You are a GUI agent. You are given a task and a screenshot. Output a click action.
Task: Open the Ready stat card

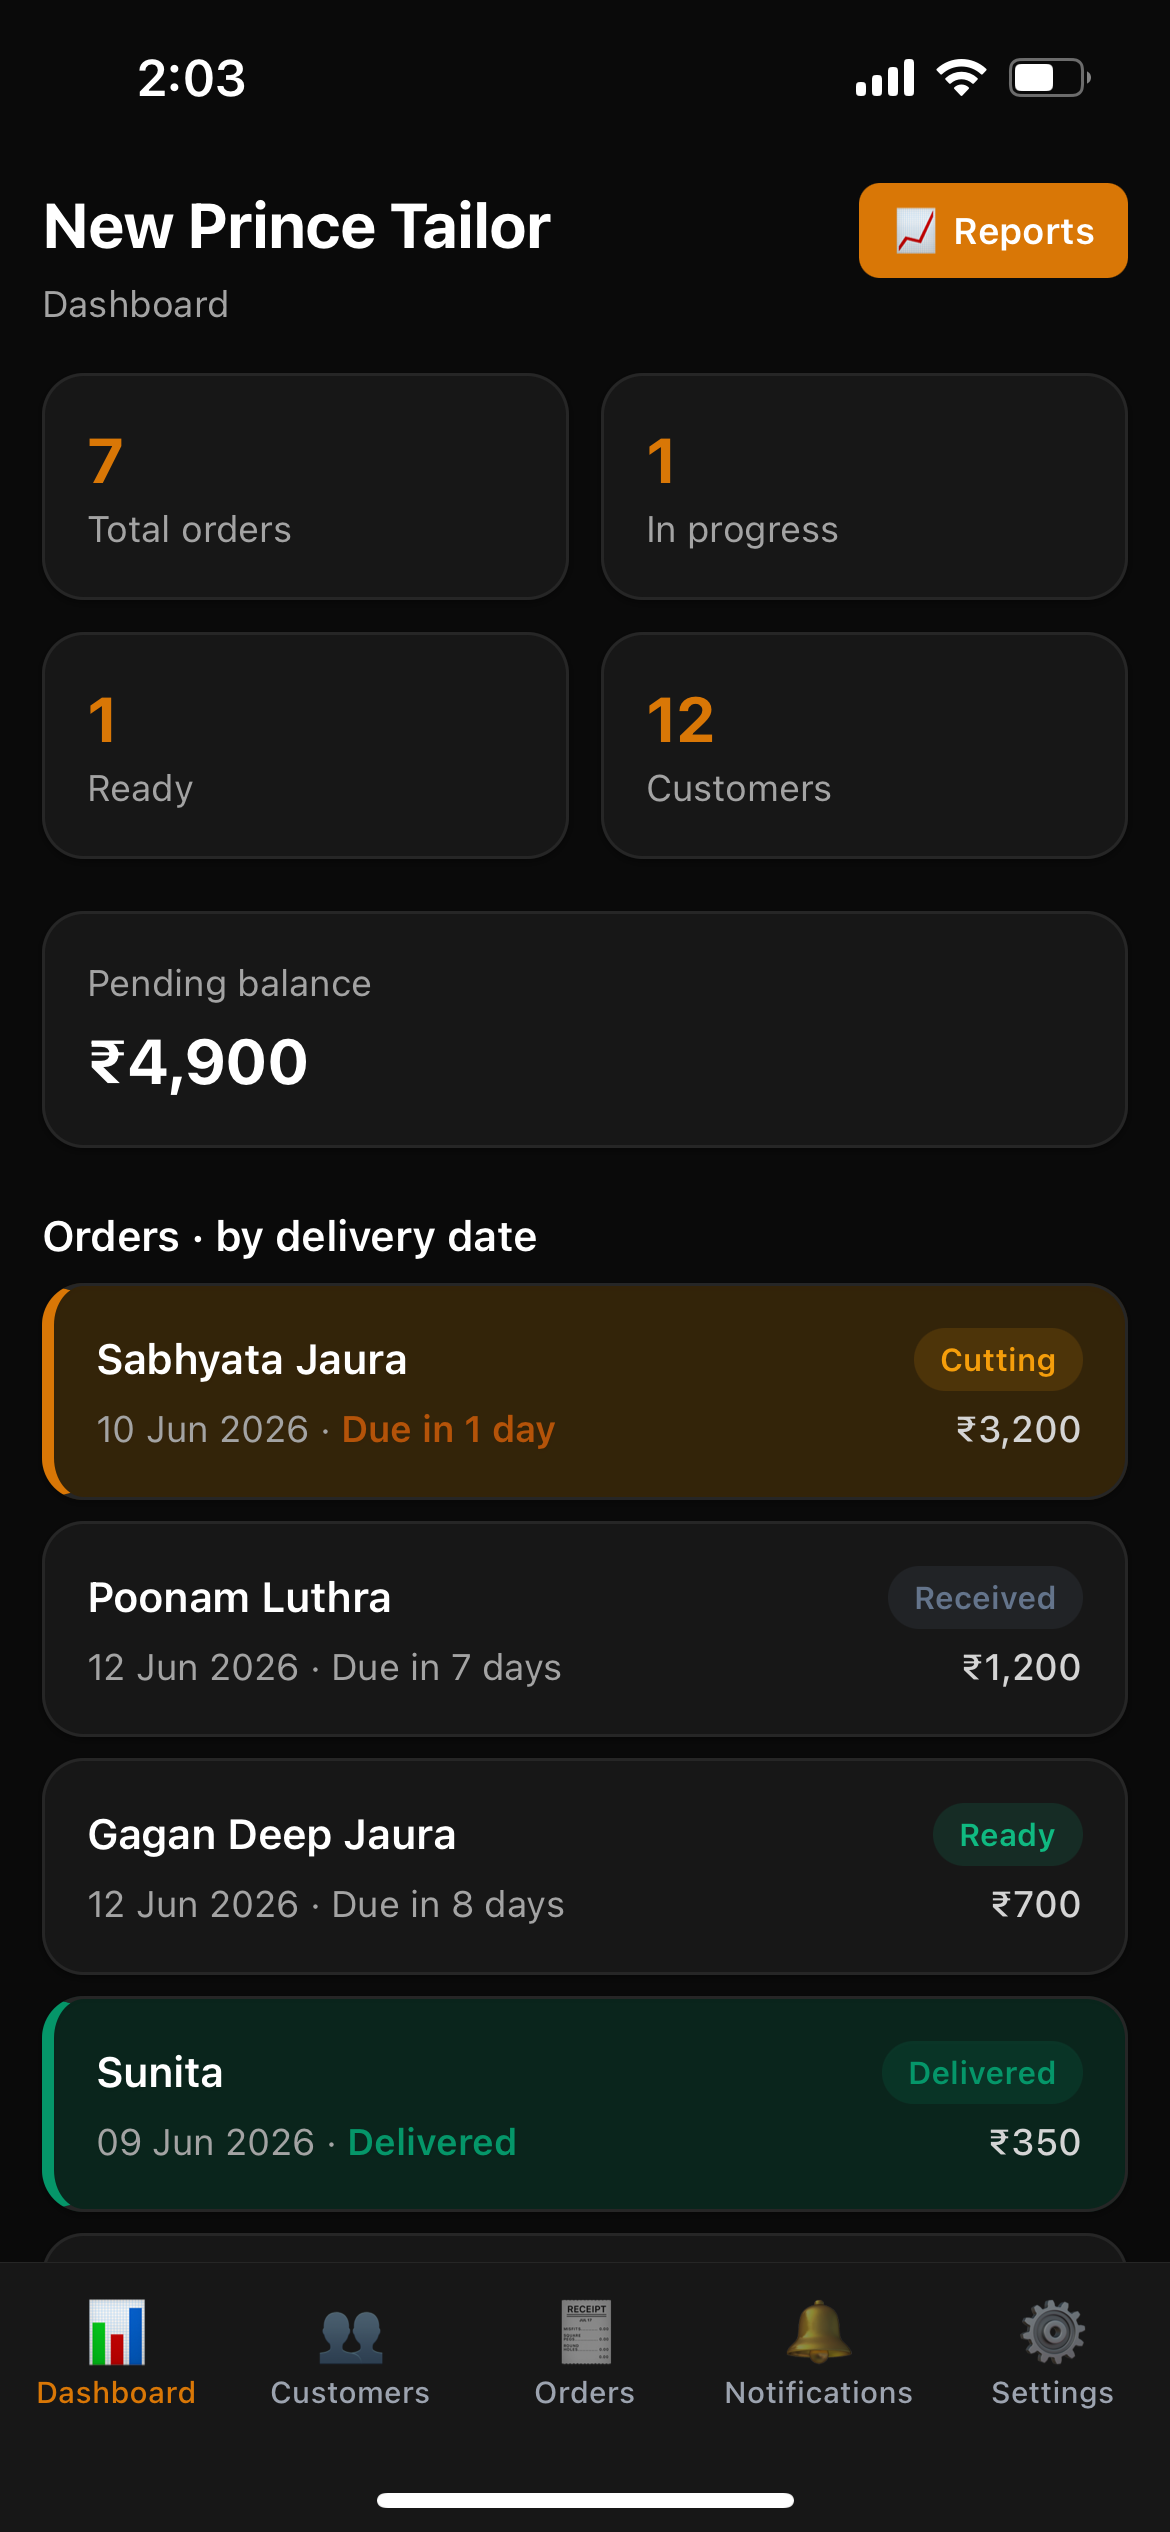(x=305, y=745)
